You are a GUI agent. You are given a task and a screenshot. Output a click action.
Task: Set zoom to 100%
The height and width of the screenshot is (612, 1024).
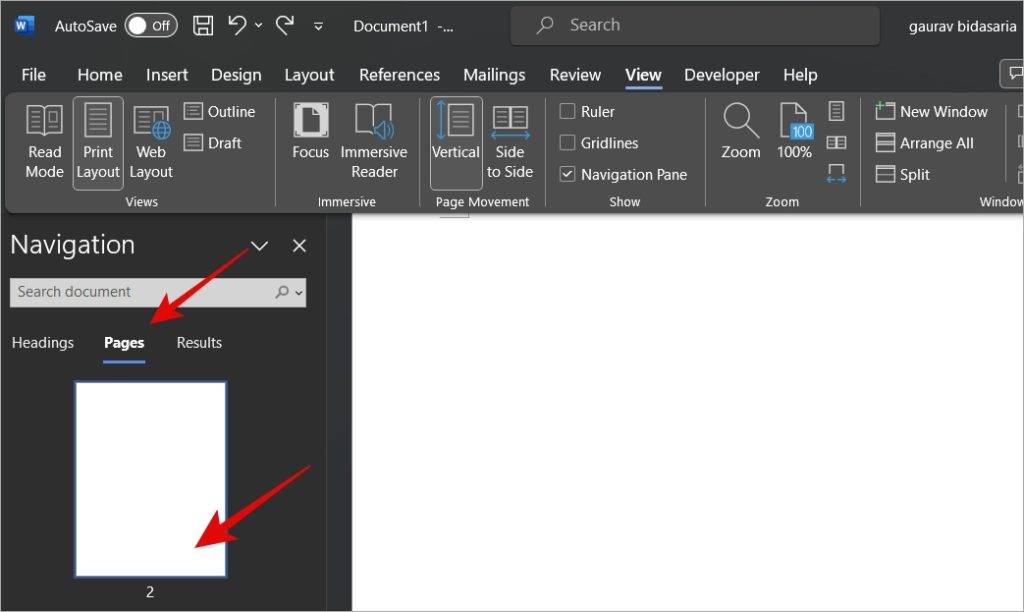click(x=794, y=132)
